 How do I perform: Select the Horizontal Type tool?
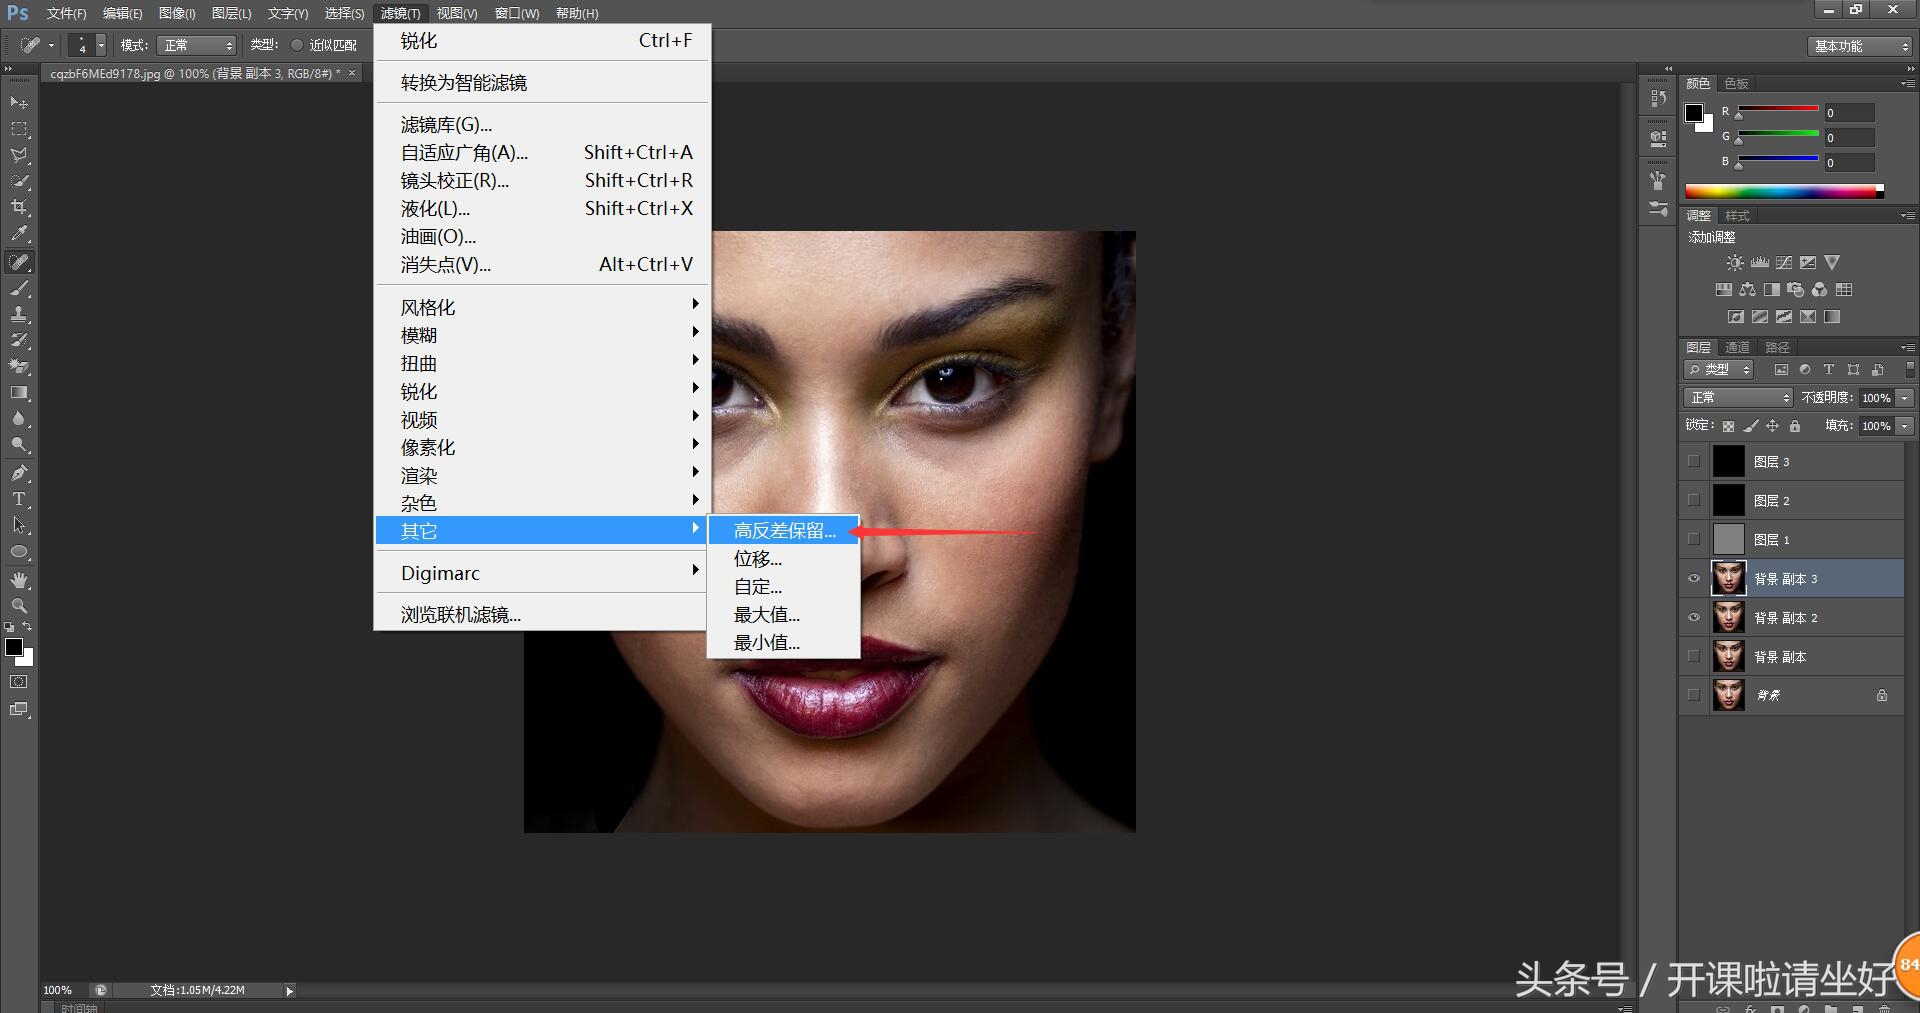tap(19, 499)
